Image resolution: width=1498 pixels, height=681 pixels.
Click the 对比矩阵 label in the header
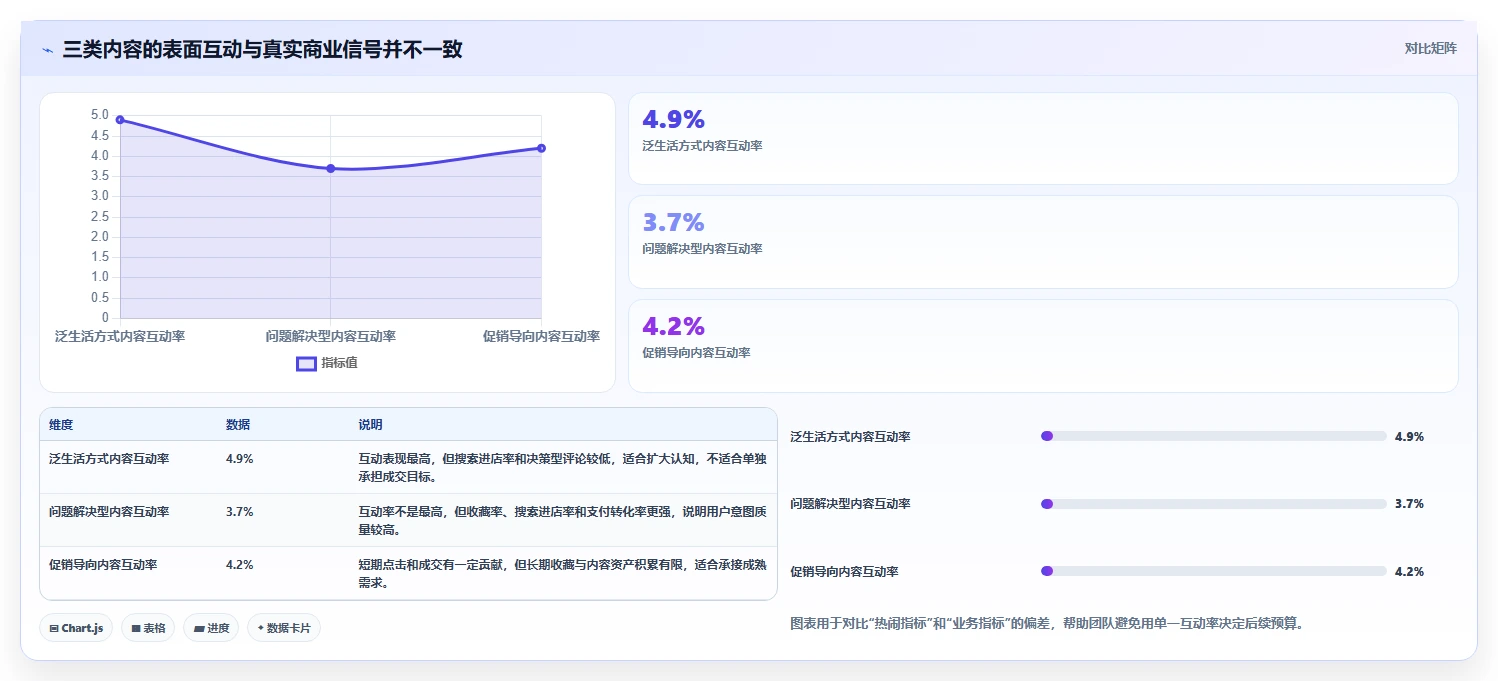coord(1430,48)
